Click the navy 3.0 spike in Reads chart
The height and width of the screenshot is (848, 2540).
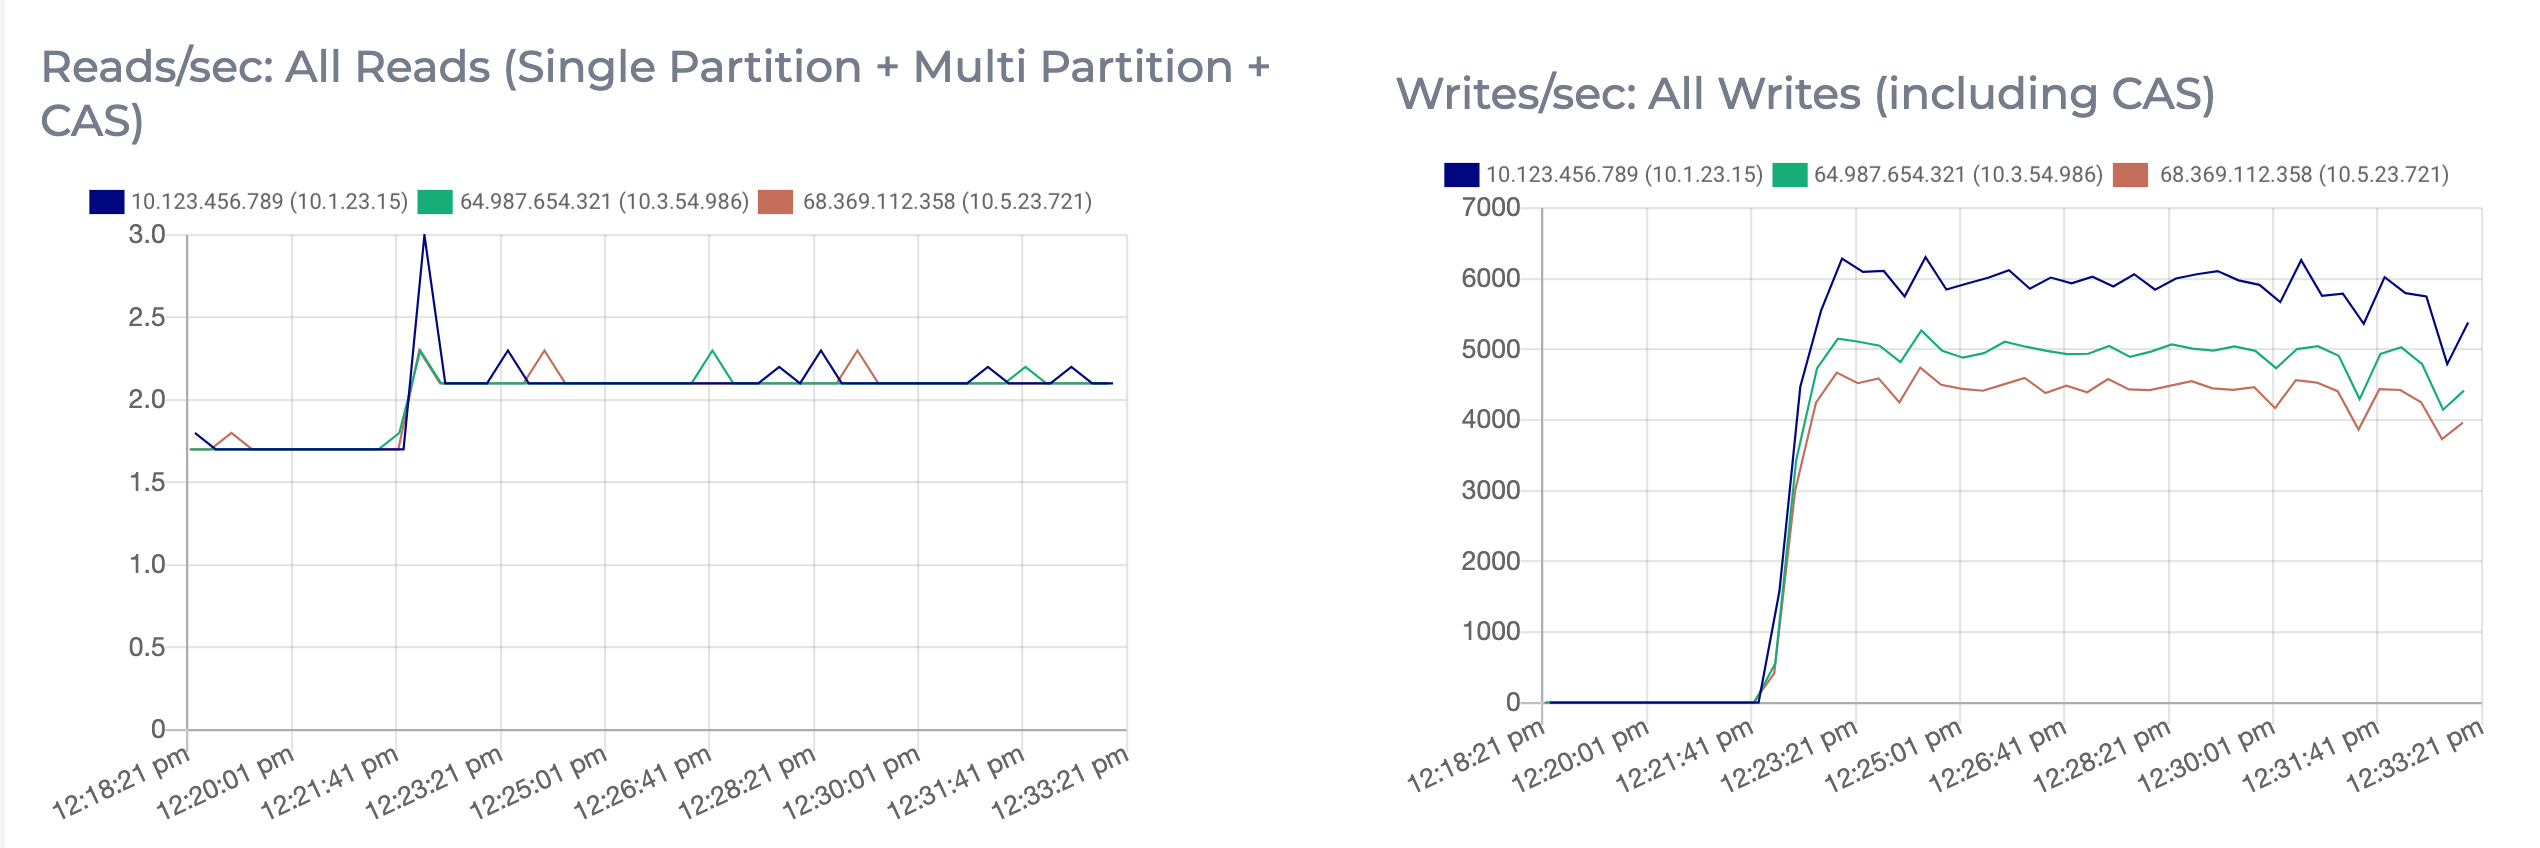pyautogui.click(x=424, y=237)
